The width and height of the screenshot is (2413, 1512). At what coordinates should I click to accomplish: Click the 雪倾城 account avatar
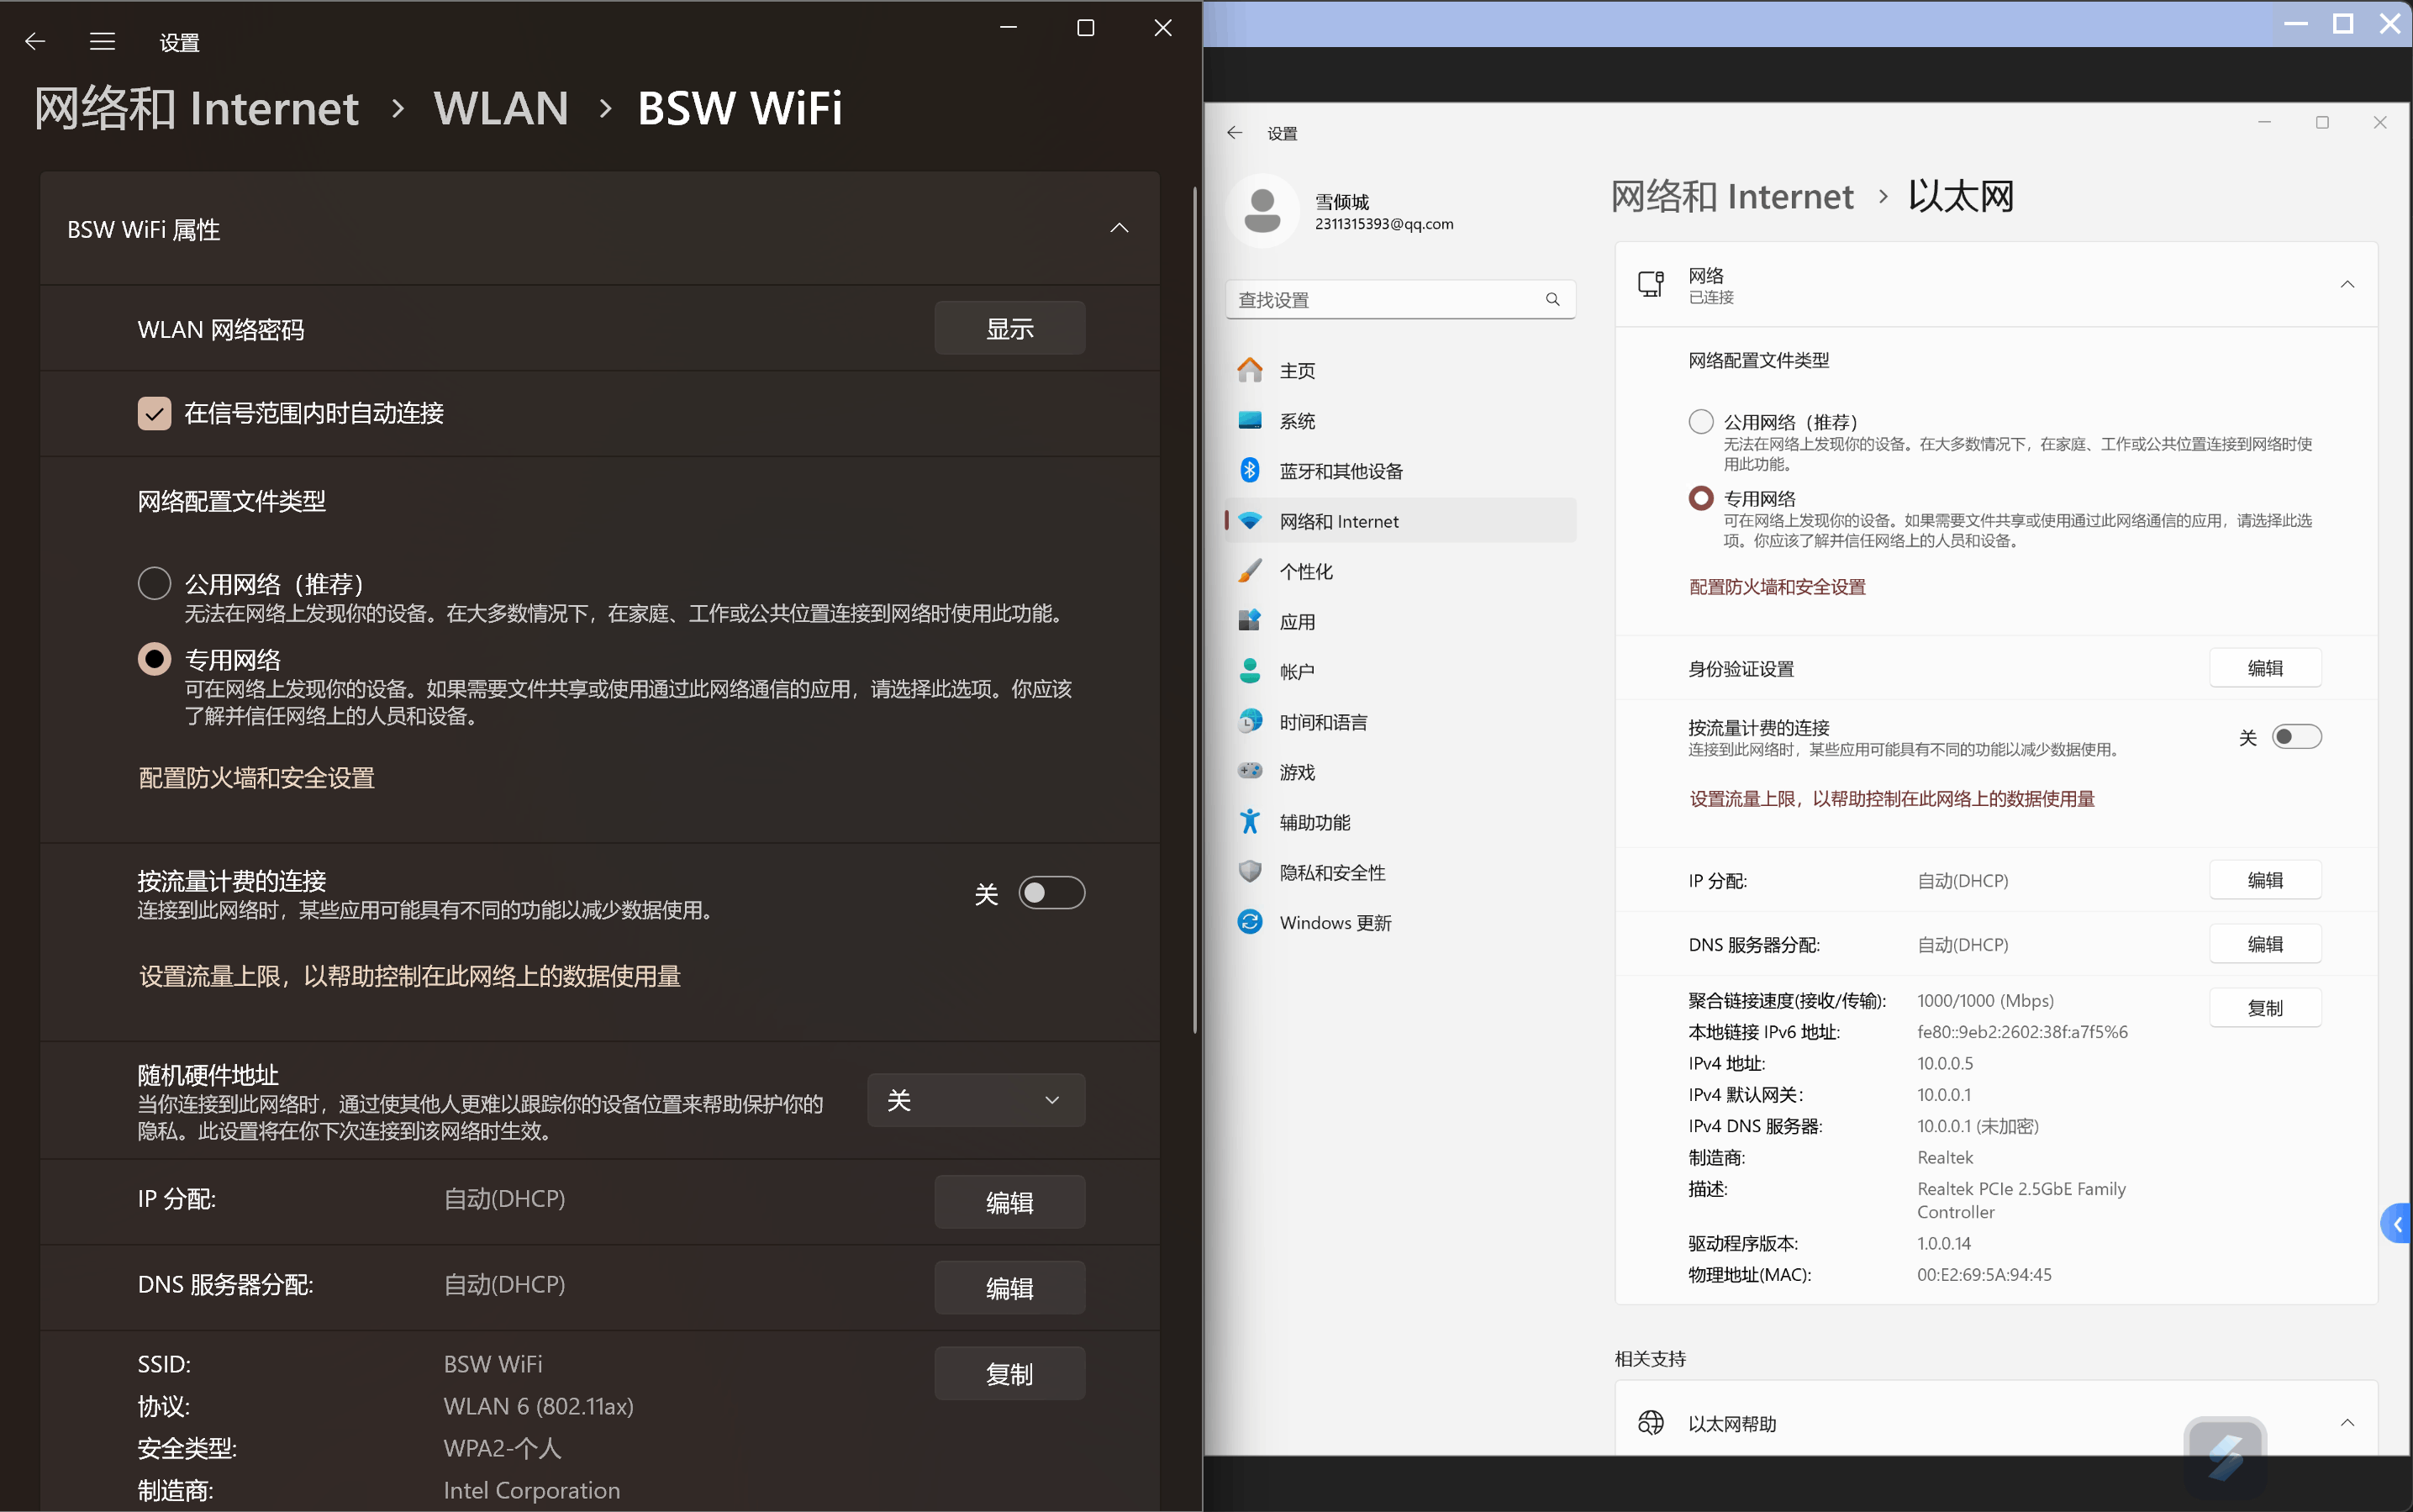coord(1262,211)
